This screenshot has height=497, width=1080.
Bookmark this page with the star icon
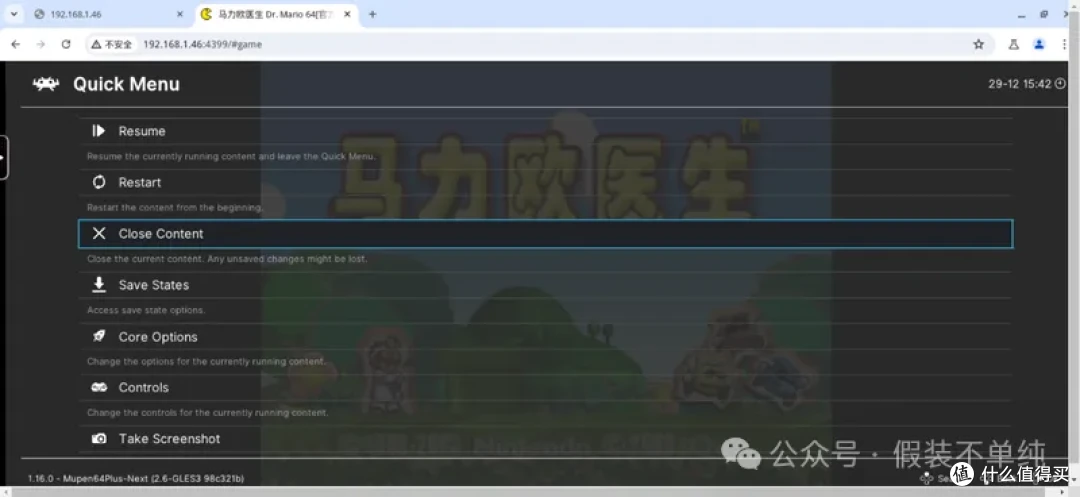978,44
